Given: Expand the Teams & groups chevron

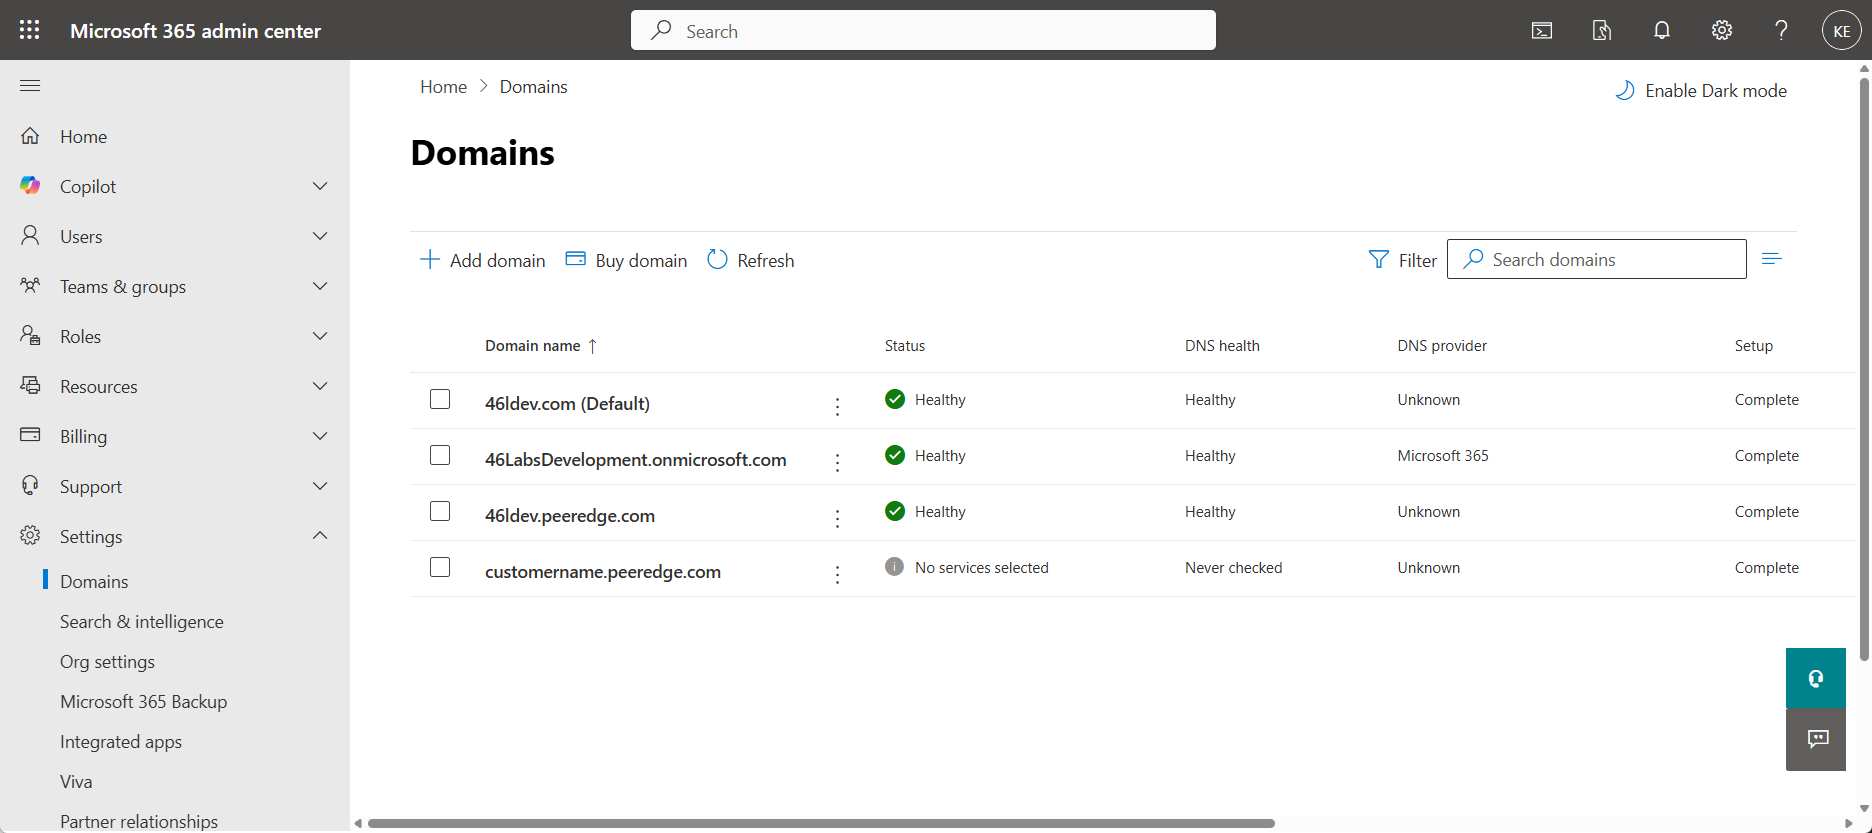Looking at the screenshot, I should tap(320, 286).
